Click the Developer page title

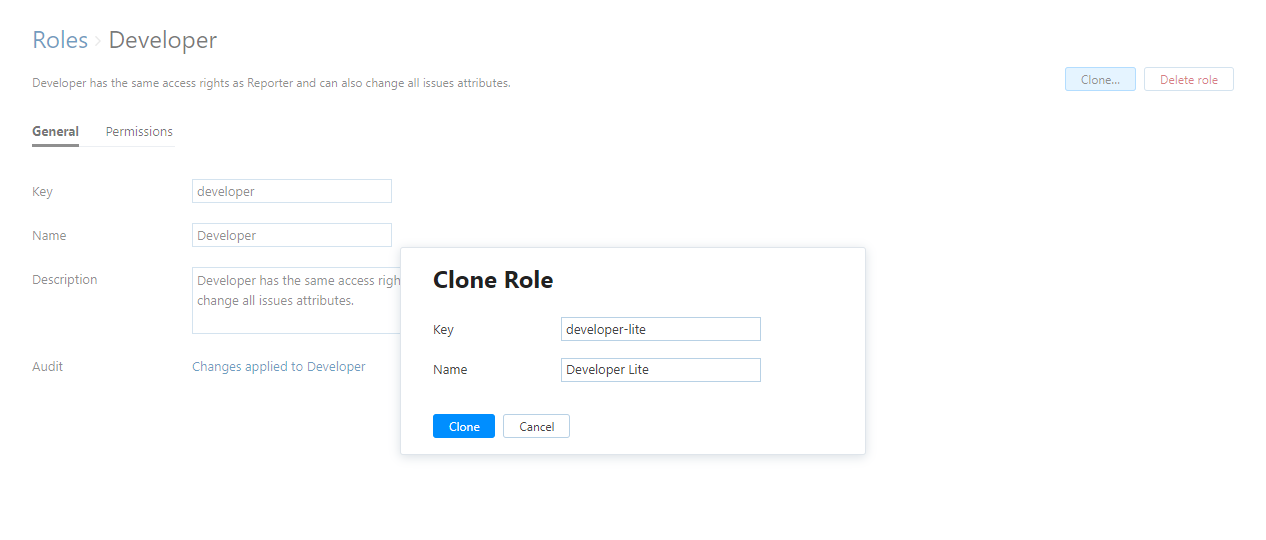[x=162, y=40]
